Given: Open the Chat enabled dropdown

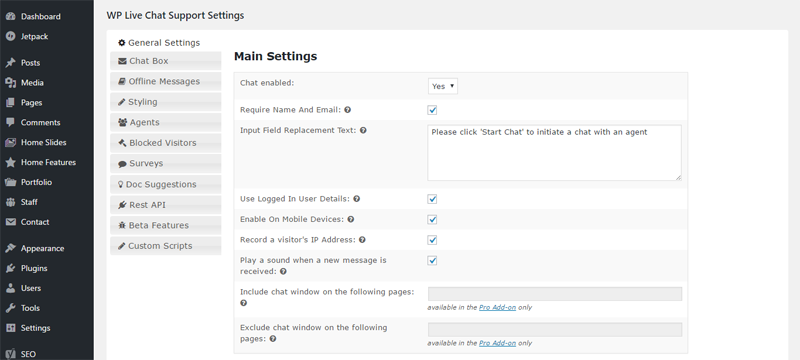Looking at the screenshot, I should click(x=442, y=86).
